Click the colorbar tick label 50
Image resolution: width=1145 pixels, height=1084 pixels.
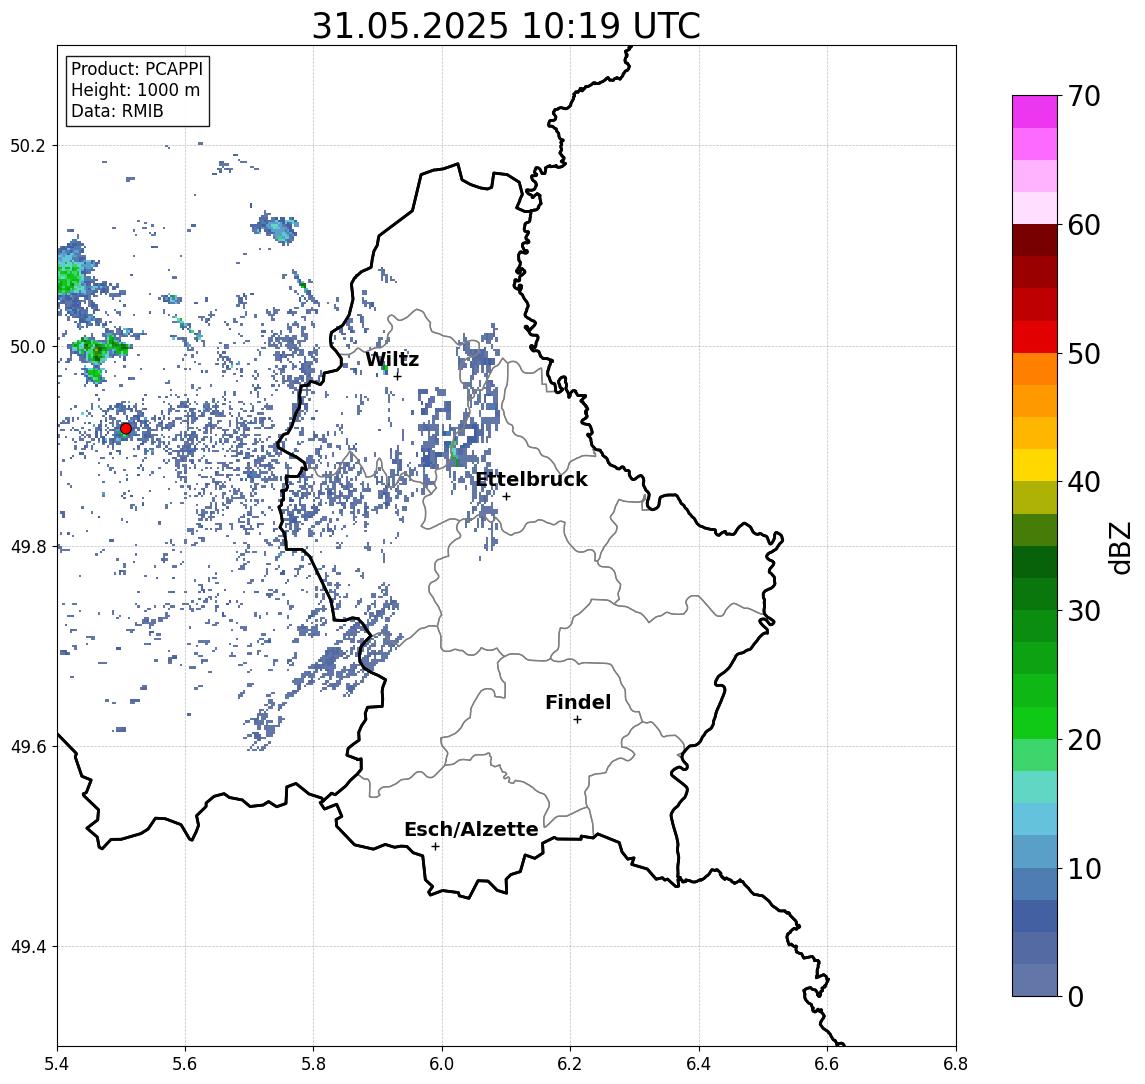point(1084,354)
